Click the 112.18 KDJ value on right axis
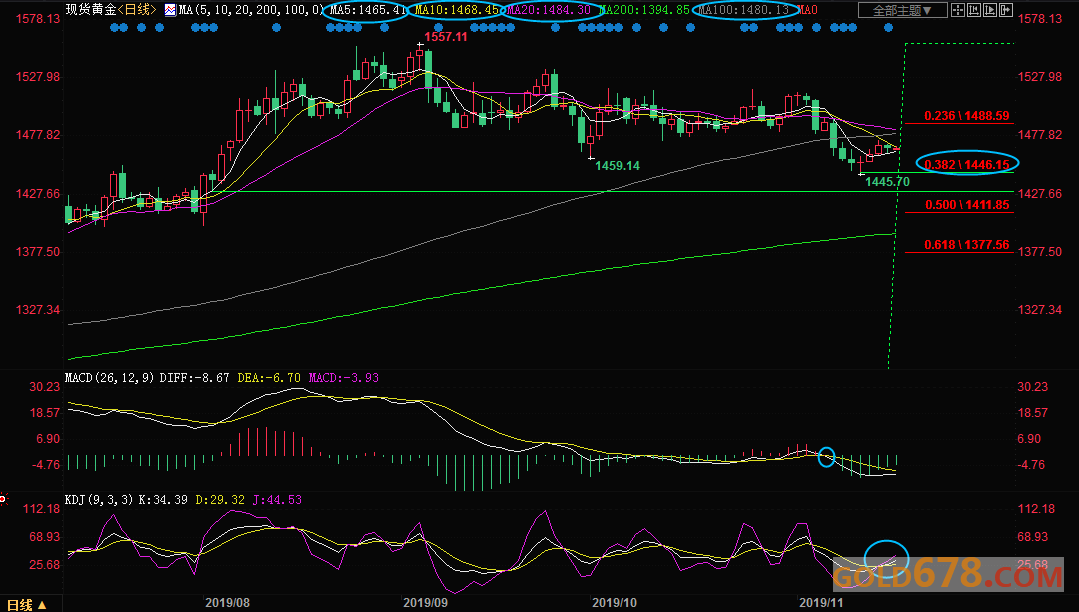 [x=1036, y=509]
